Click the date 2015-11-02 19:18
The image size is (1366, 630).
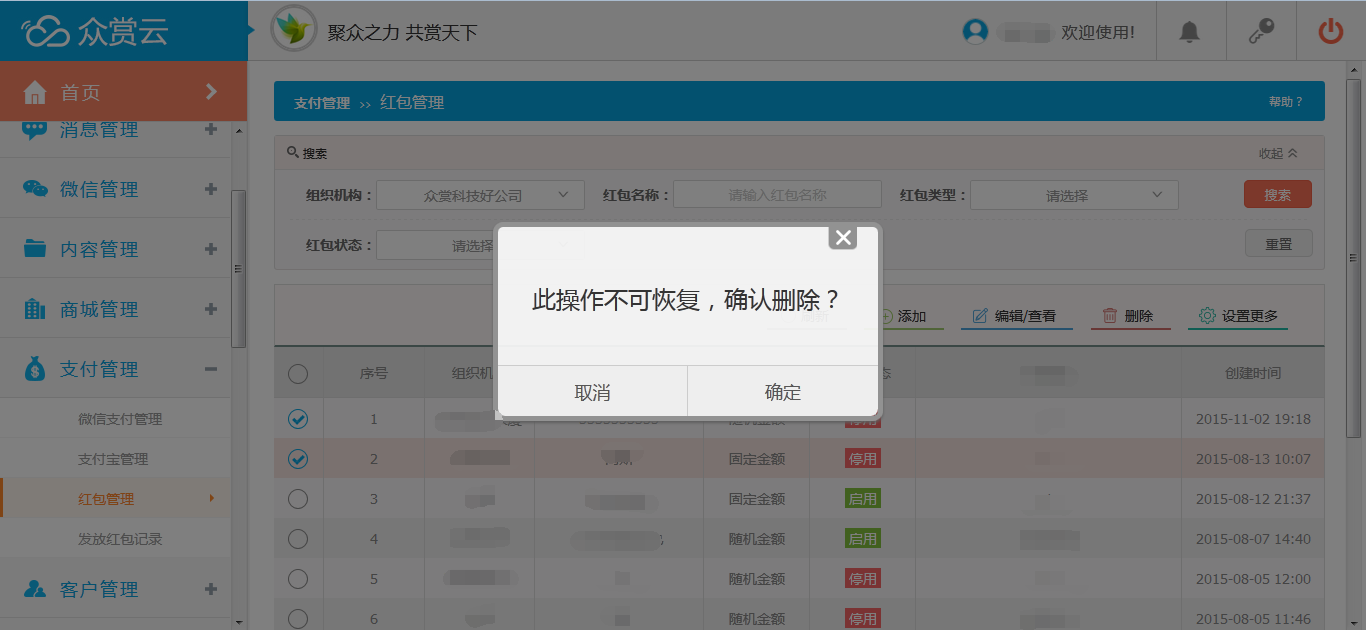coord(1253,419)
